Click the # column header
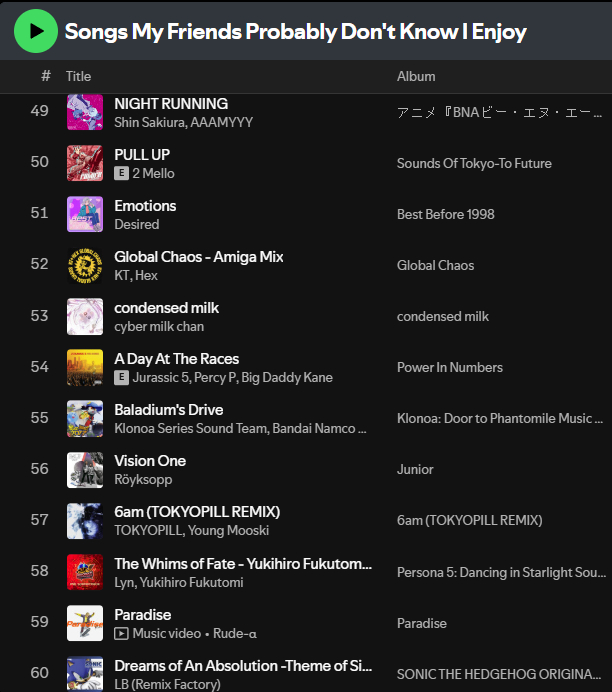612x692 pixels. coord(46,77)
